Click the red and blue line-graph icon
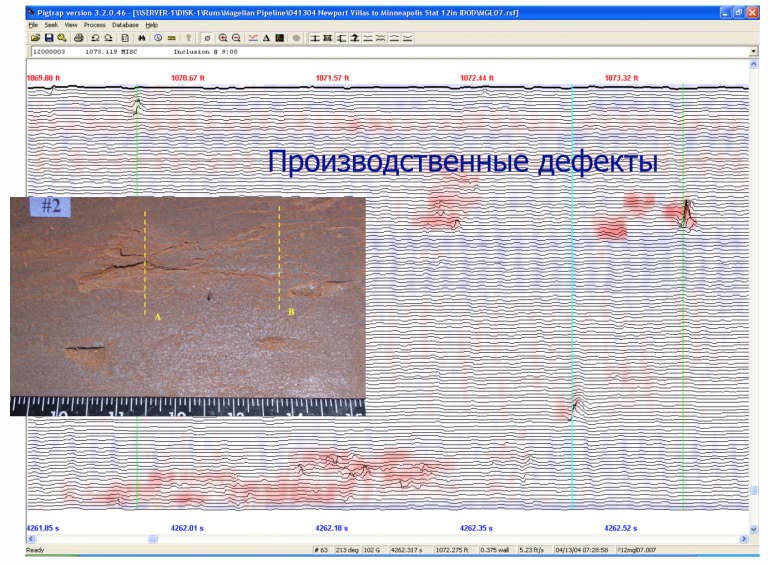This screenshot has height=565, width=768. tap(253, 38)
